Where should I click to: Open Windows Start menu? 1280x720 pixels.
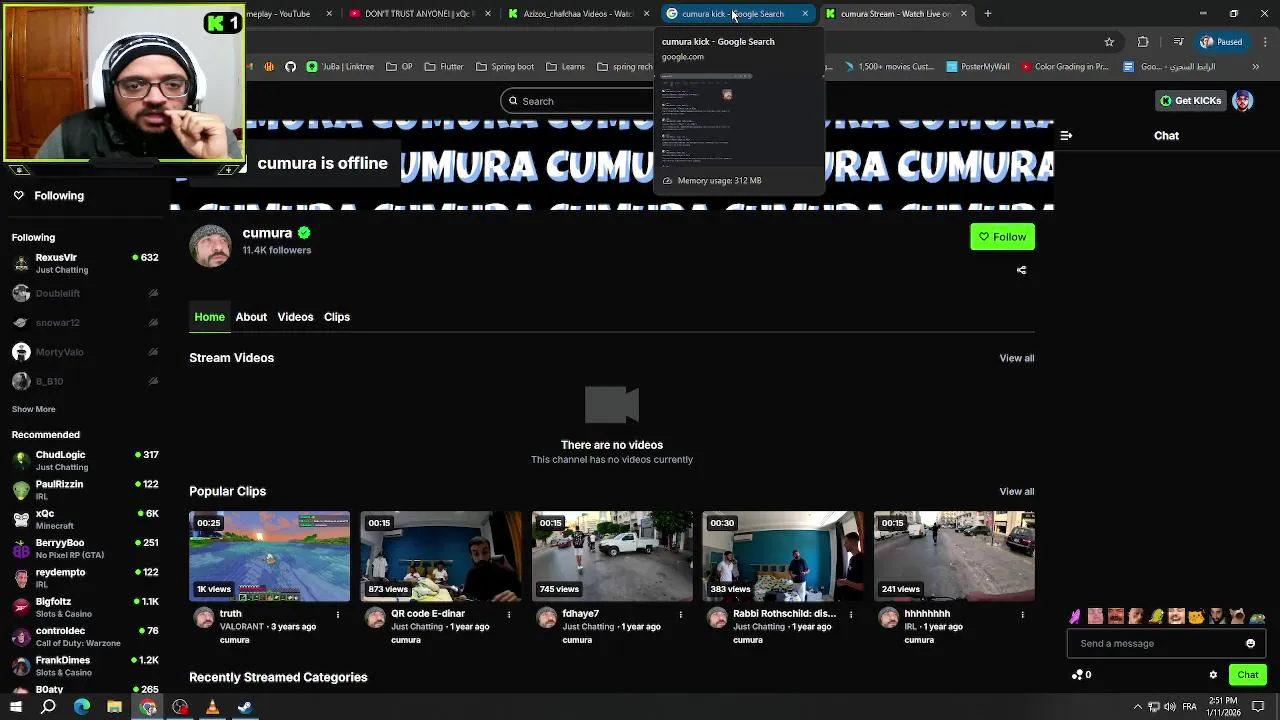17,707
